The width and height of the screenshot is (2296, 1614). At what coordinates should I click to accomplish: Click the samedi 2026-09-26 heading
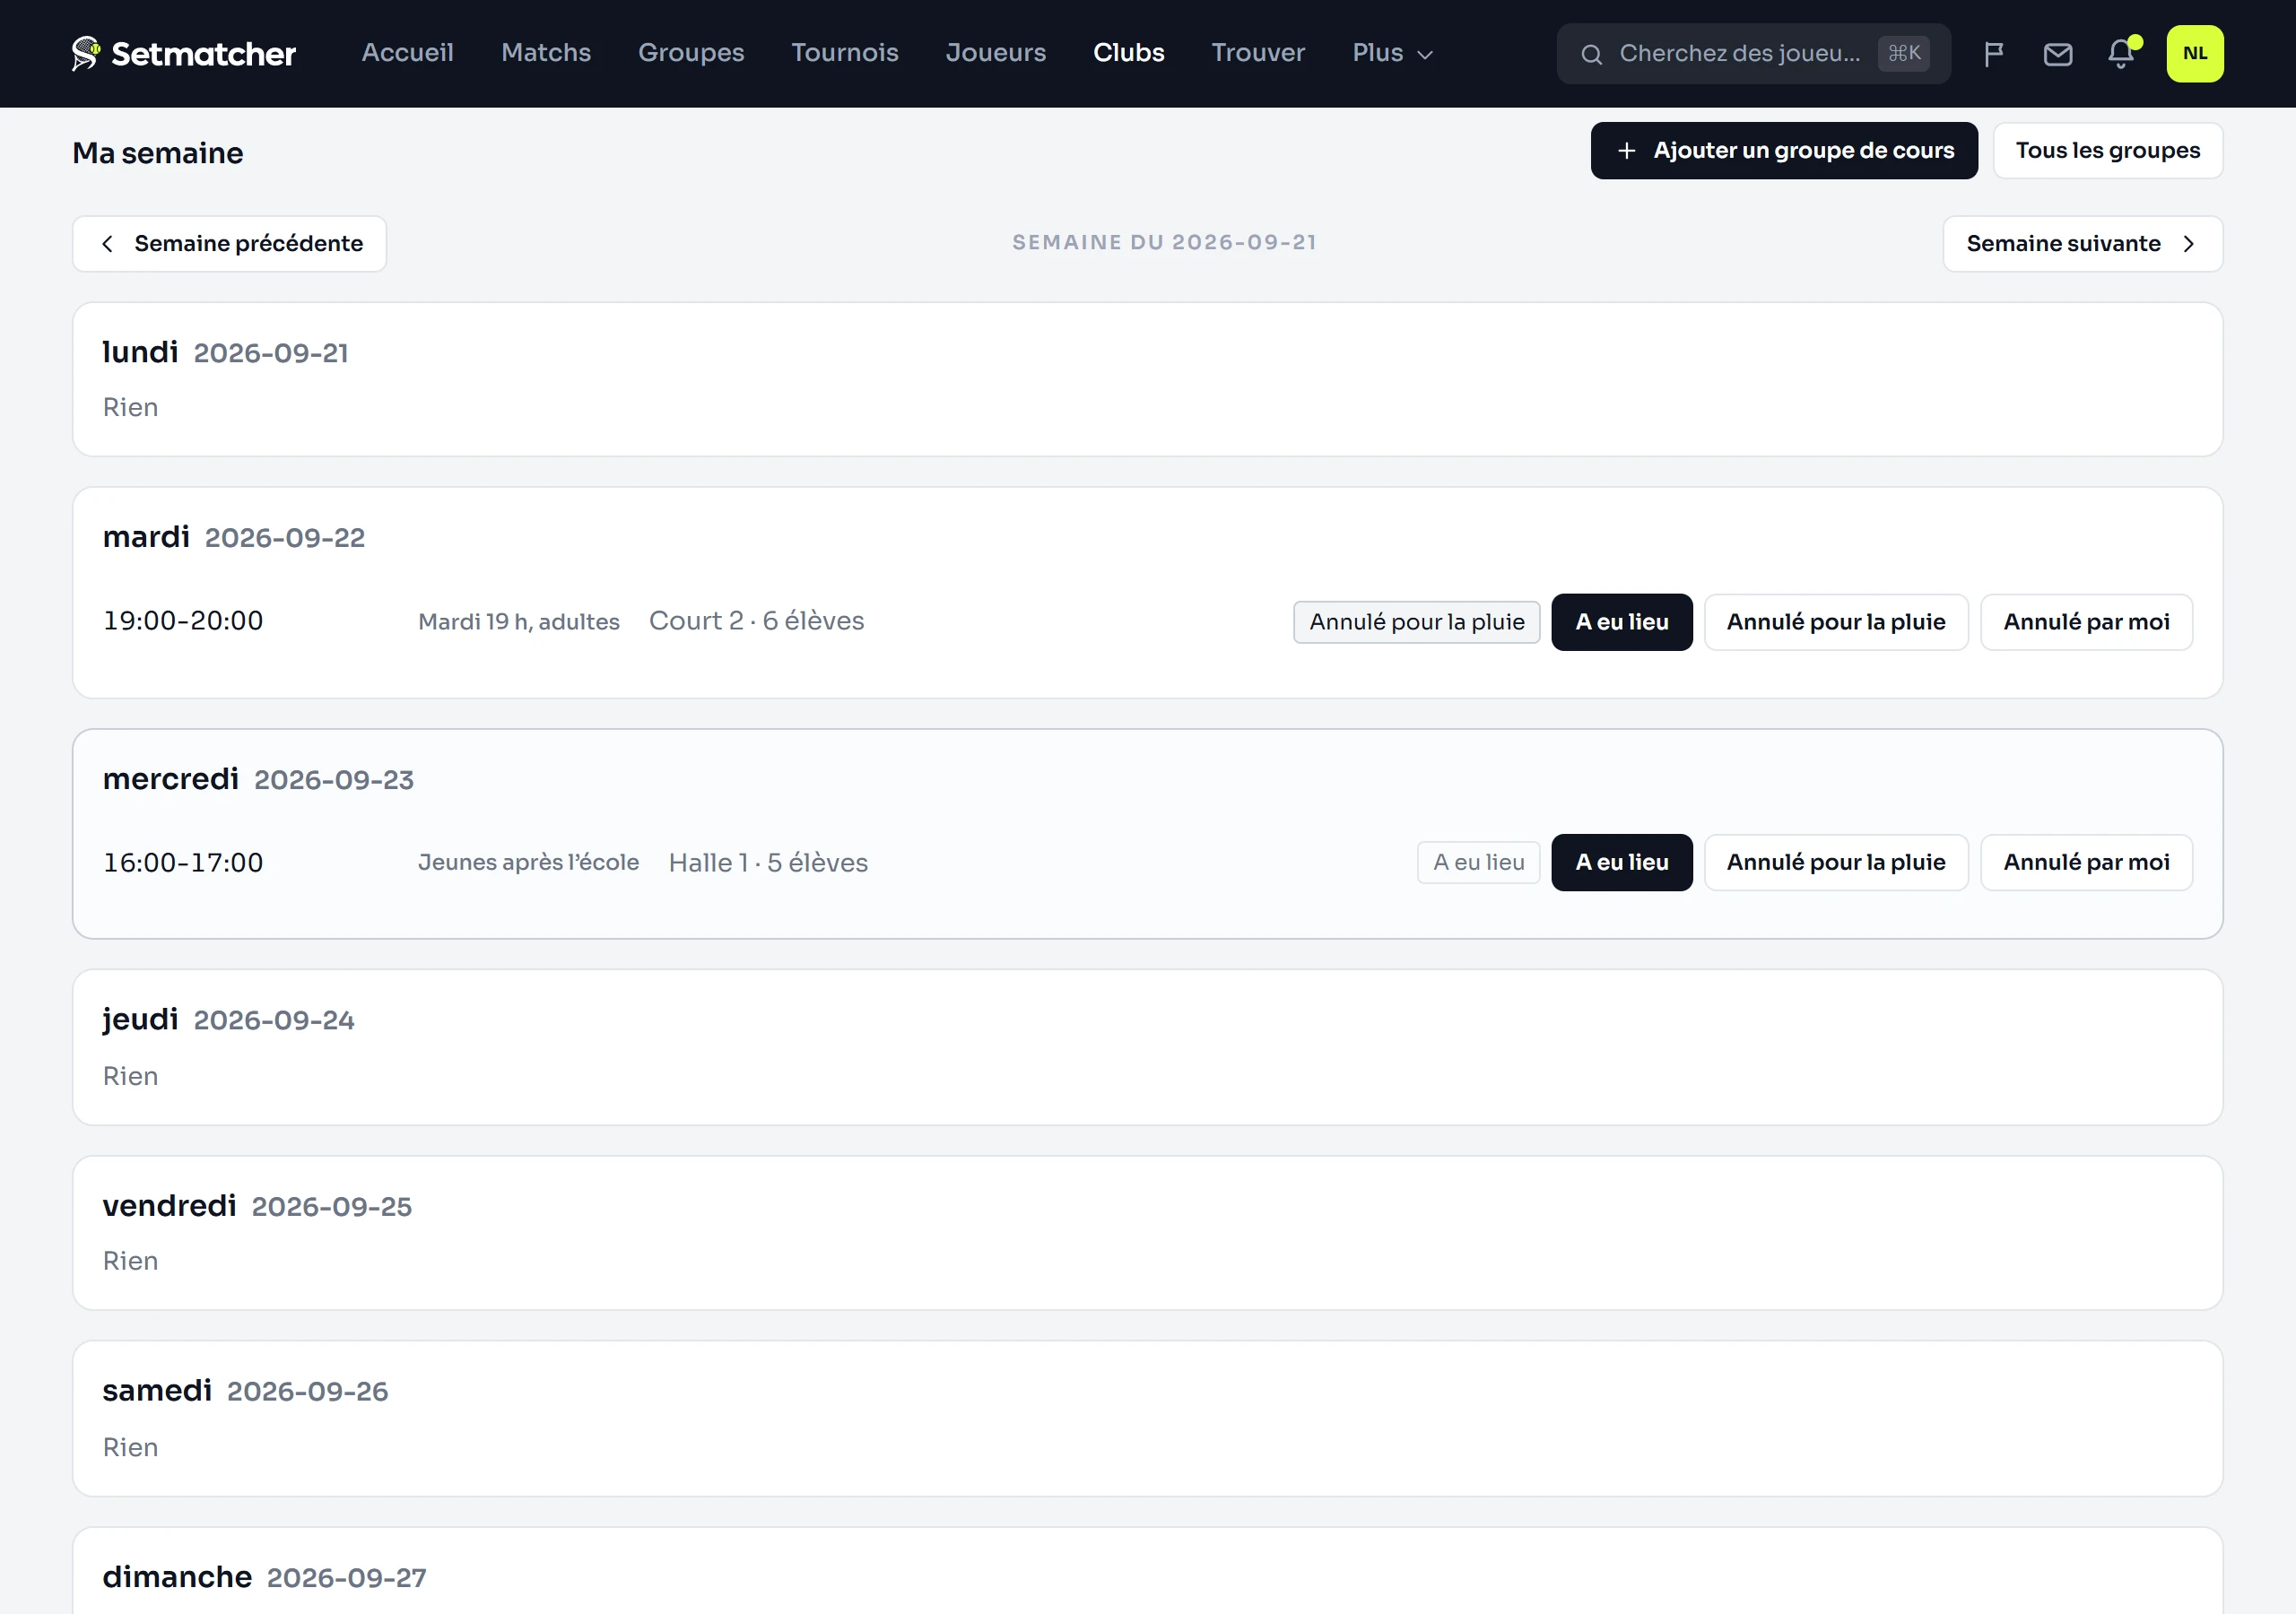tap(245, 1391)
